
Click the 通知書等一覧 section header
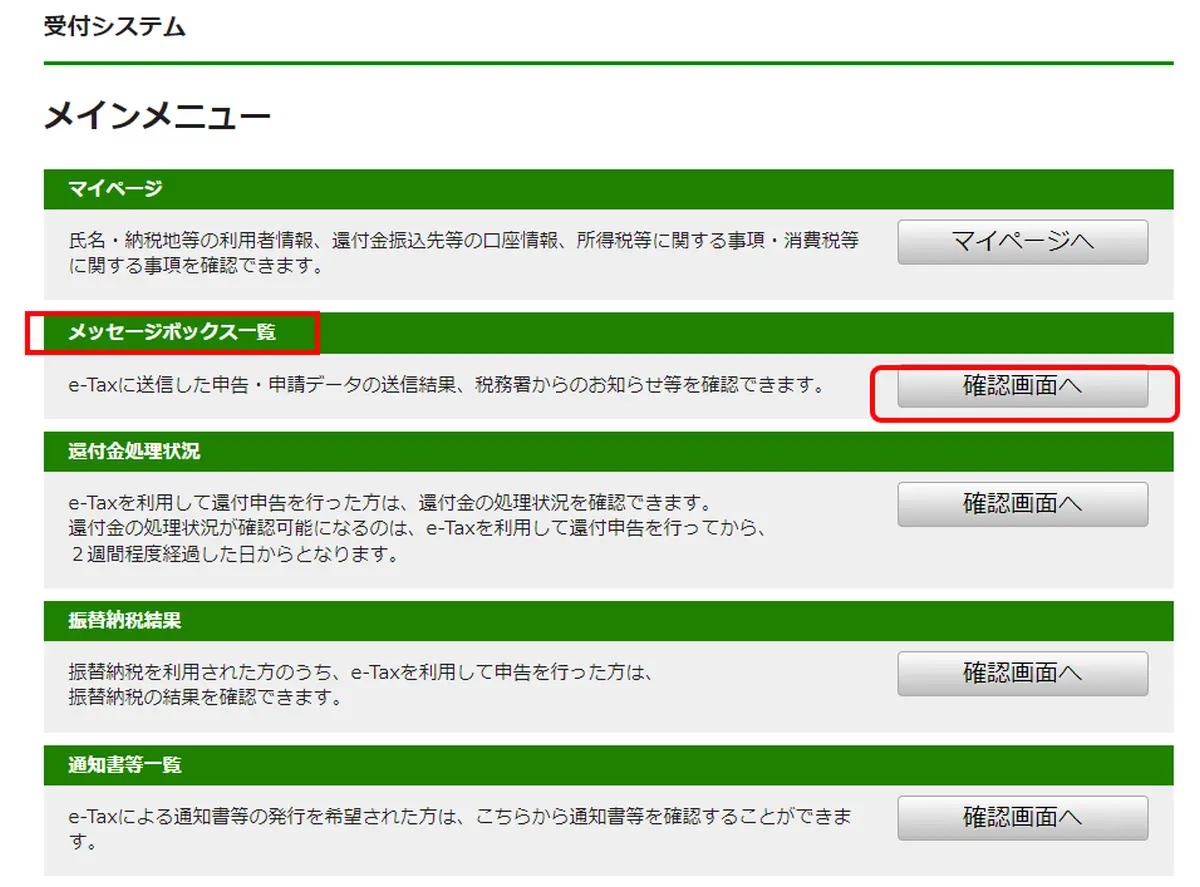point(125,765)
